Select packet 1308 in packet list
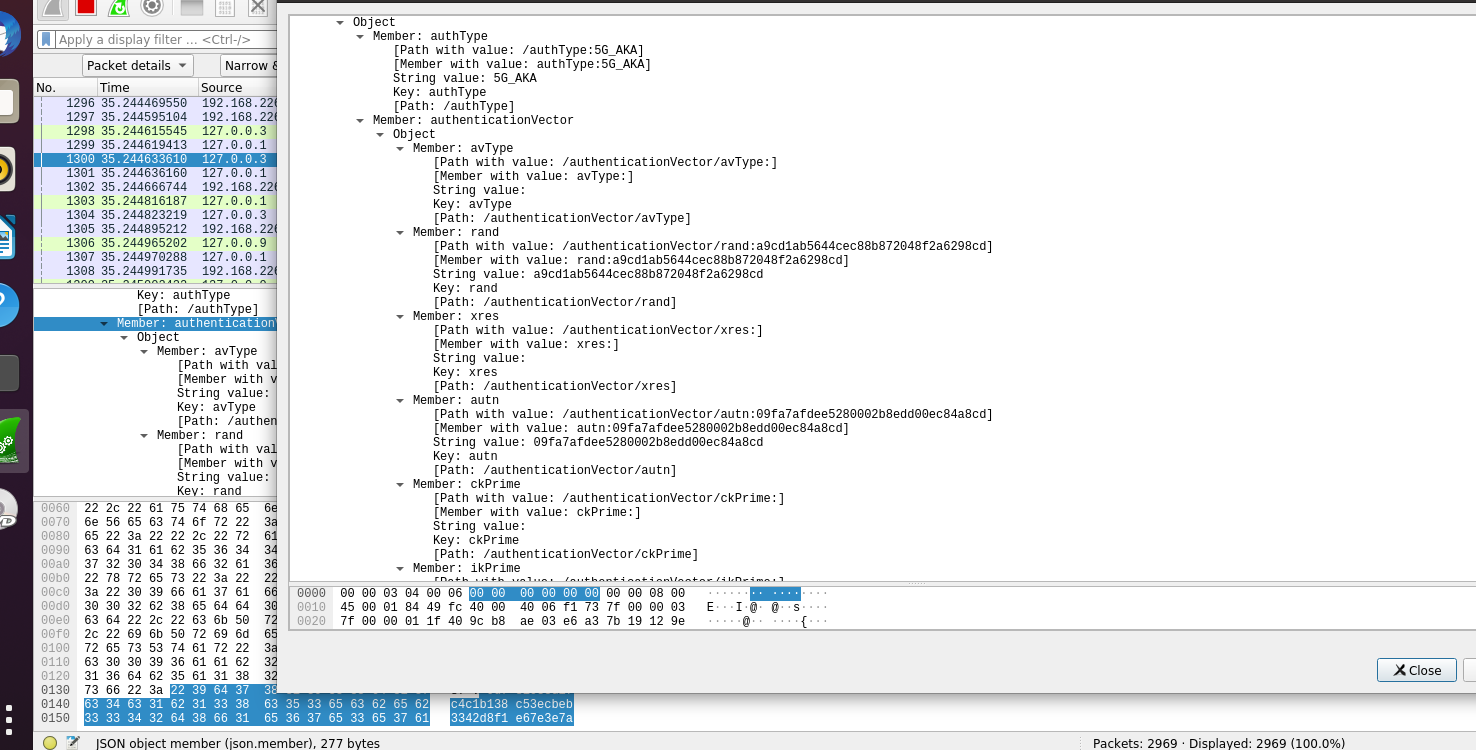This screenshot has width=1476, height=750. tap(156, 271)
